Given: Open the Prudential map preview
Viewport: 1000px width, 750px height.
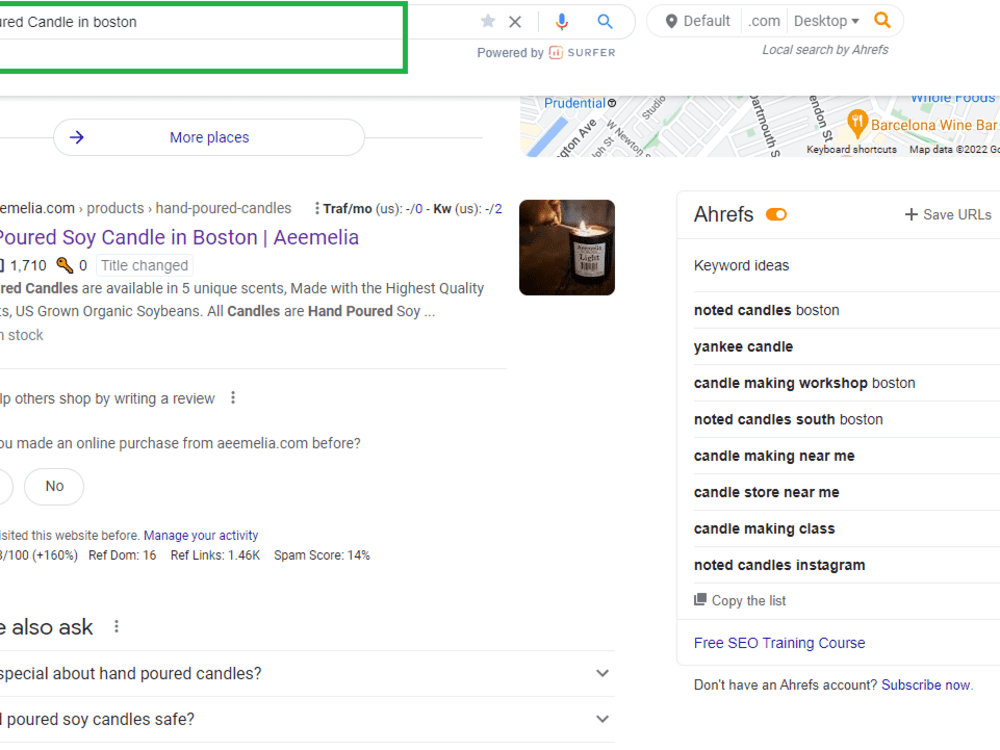Looking at the screenshot, I should click(x=580, y=103).
